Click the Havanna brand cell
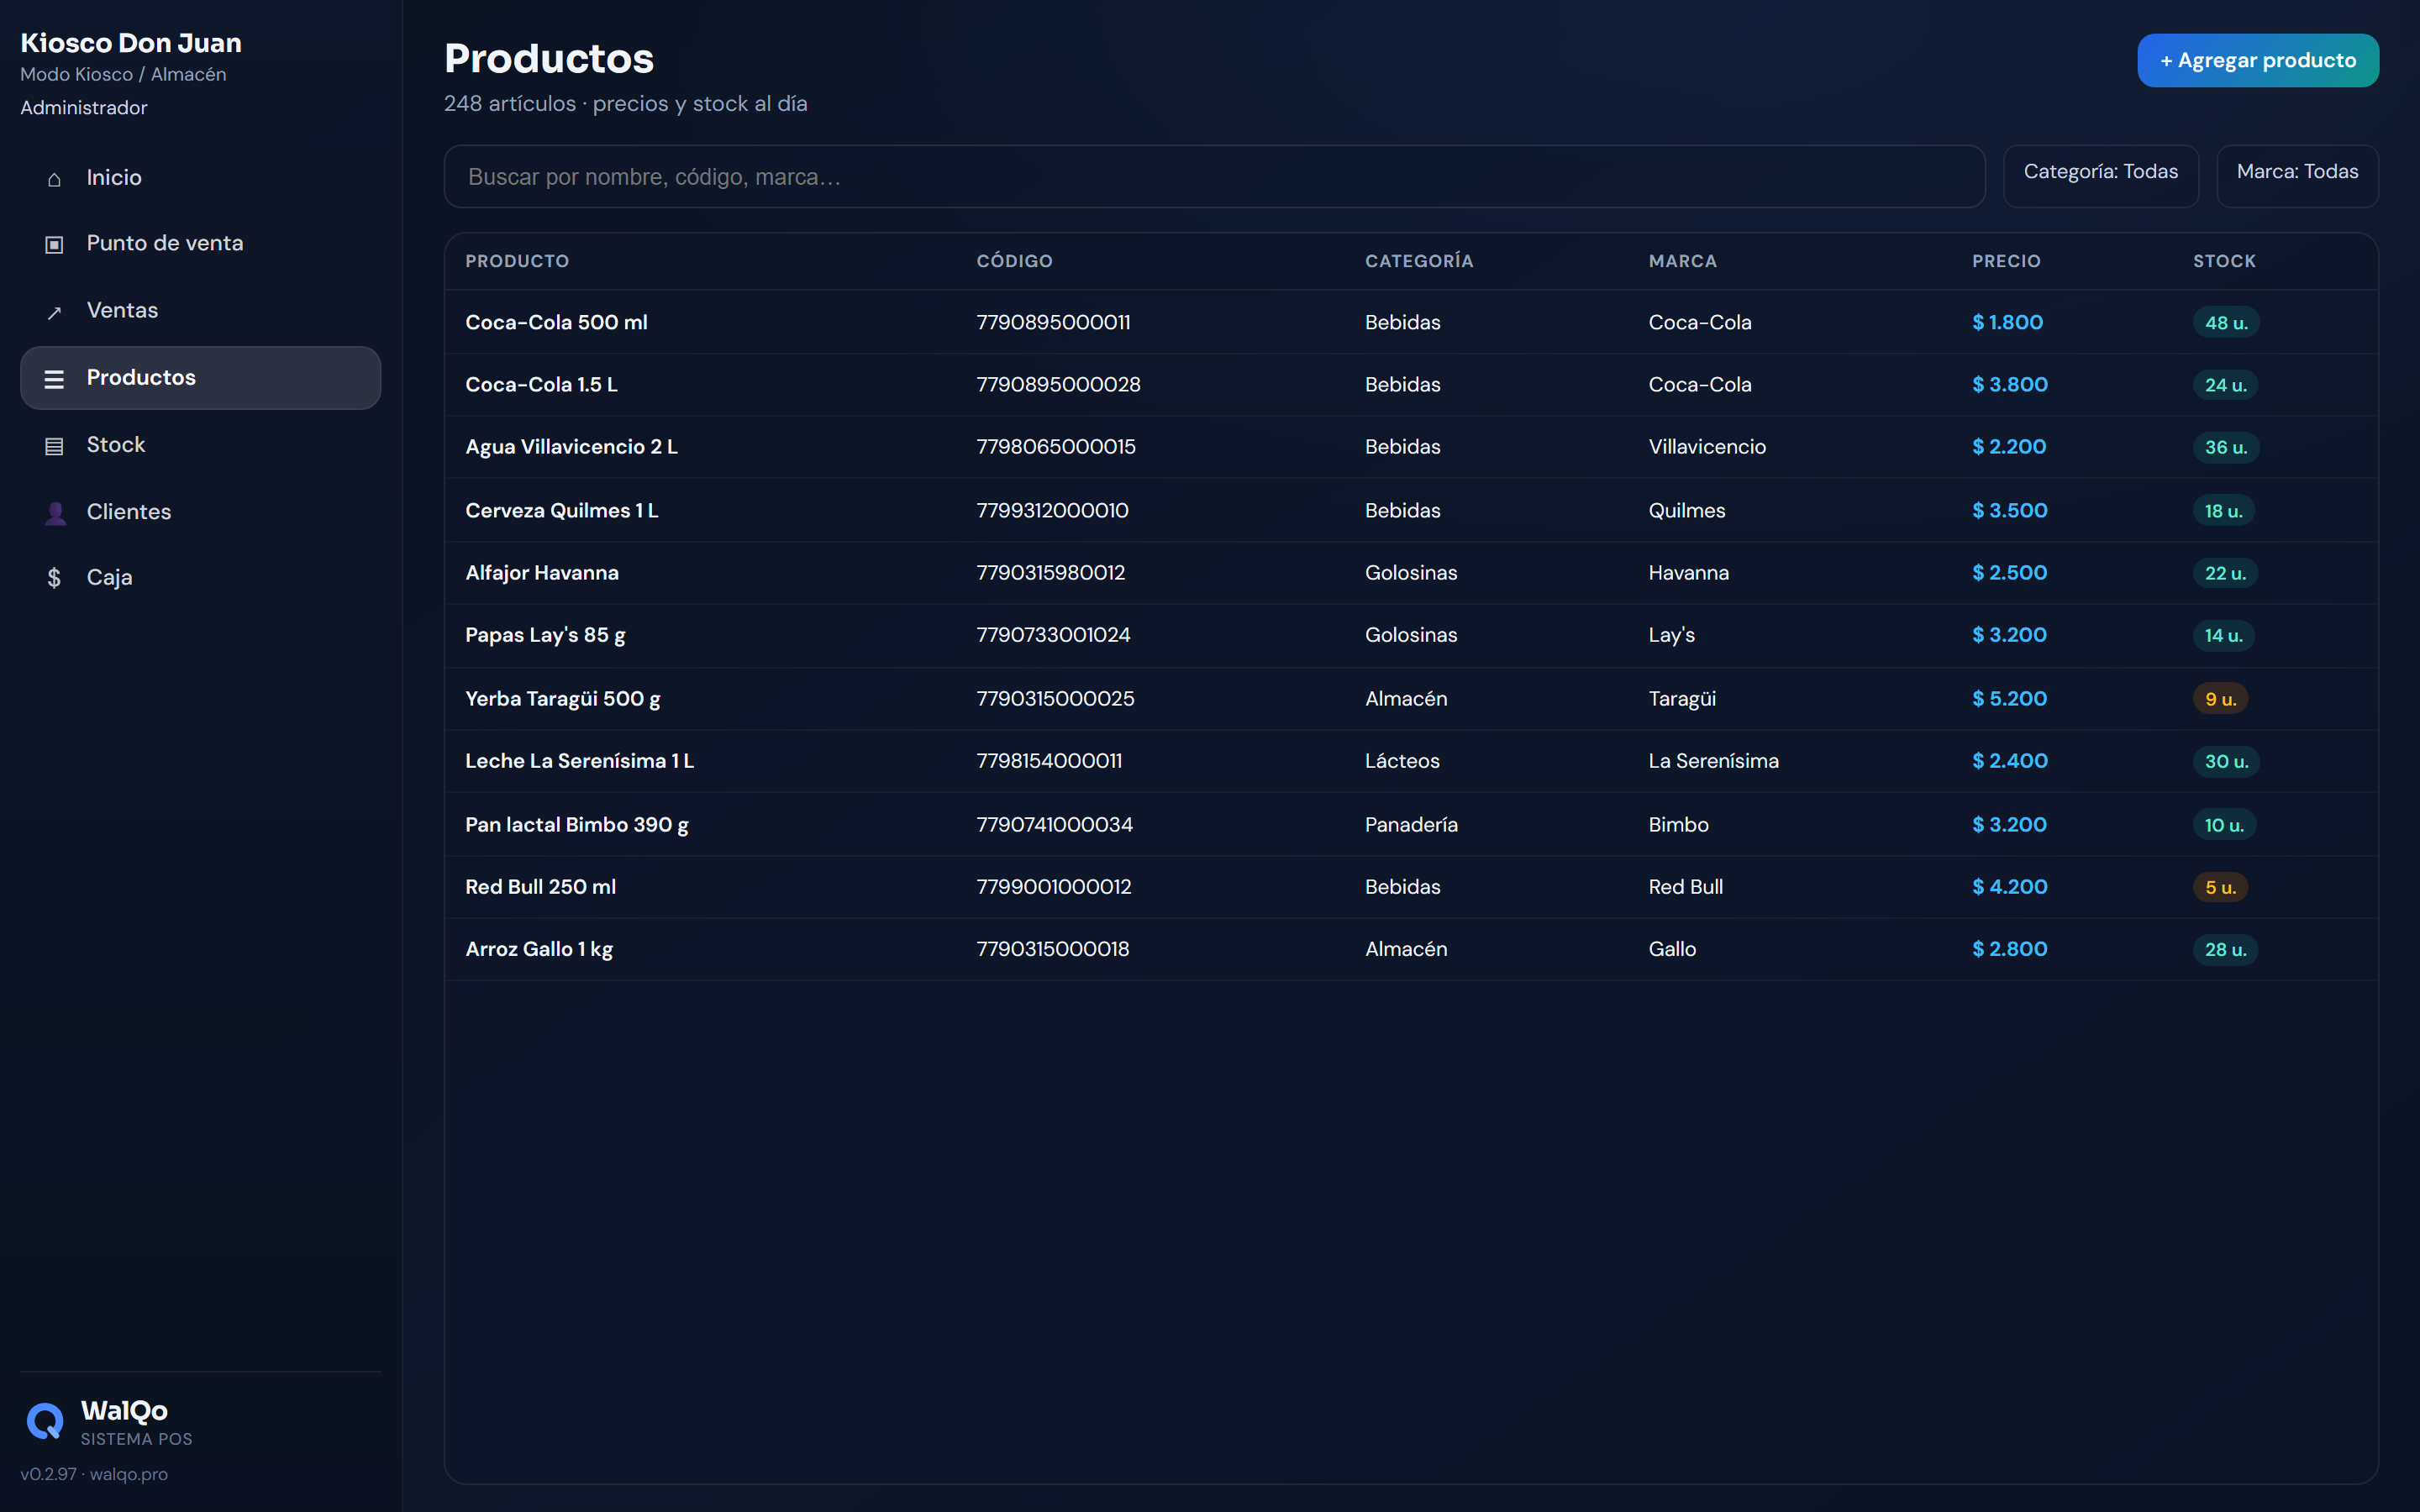 tap(1688, 572)
